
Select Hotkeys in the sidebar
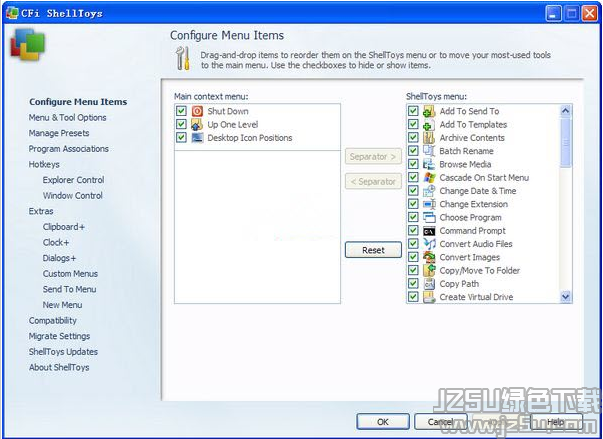(x=44, y=165)
